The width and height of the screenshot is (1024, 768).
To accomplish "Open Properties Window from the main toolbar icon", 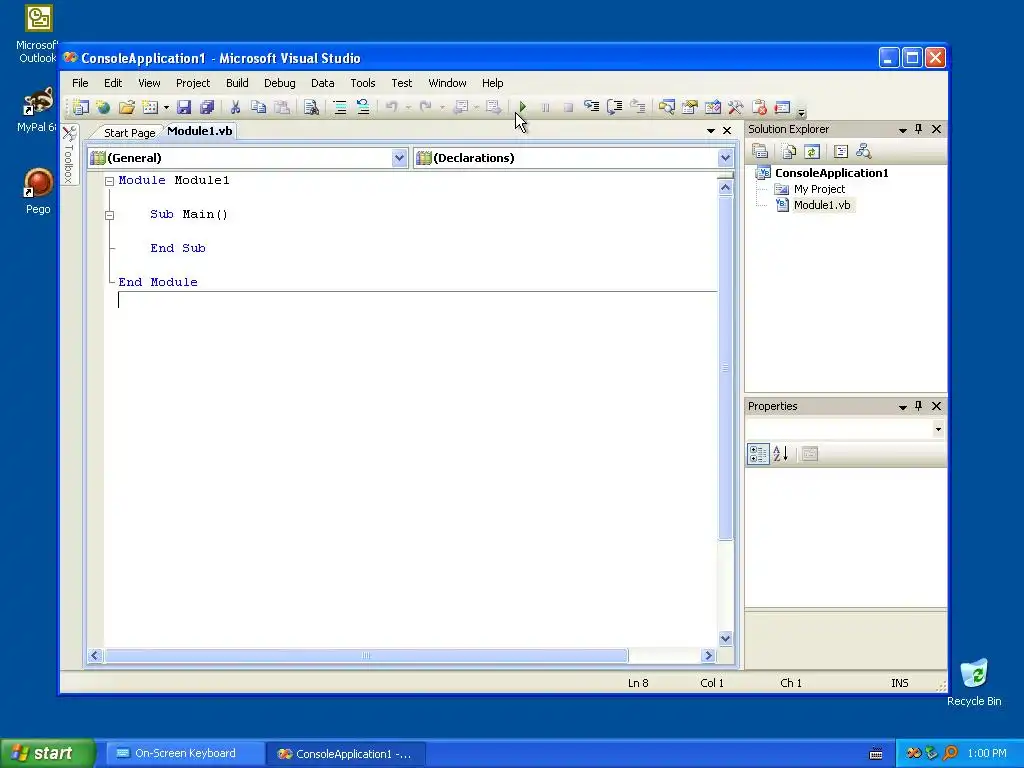I will pos(690,107).
